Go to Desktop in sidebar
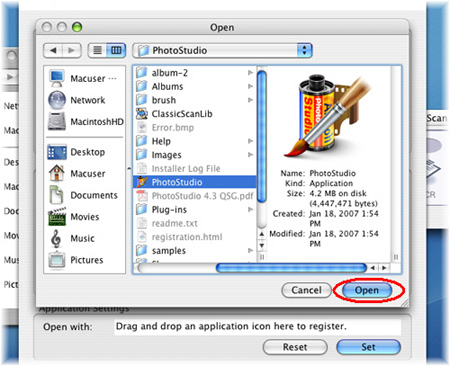This screenshot has width=450, height=366. click(x=76, y=152)
